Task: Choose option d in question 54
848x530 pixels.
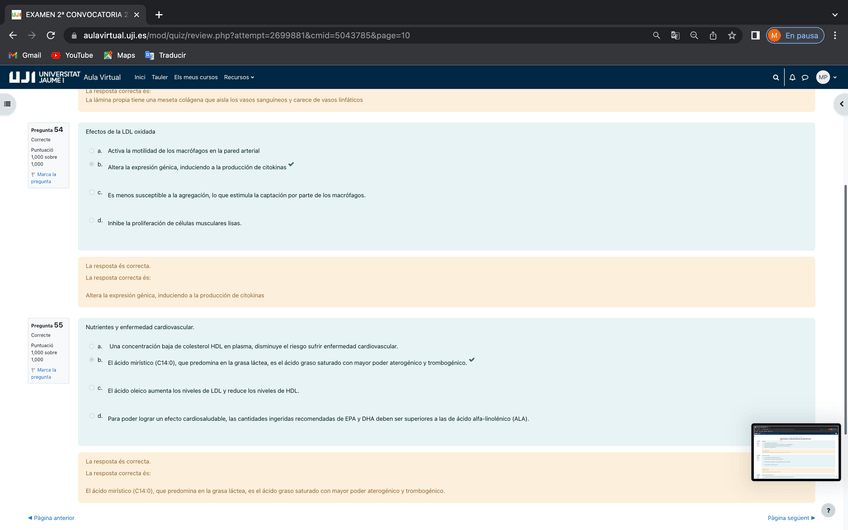Action: [x=92, y=220]
